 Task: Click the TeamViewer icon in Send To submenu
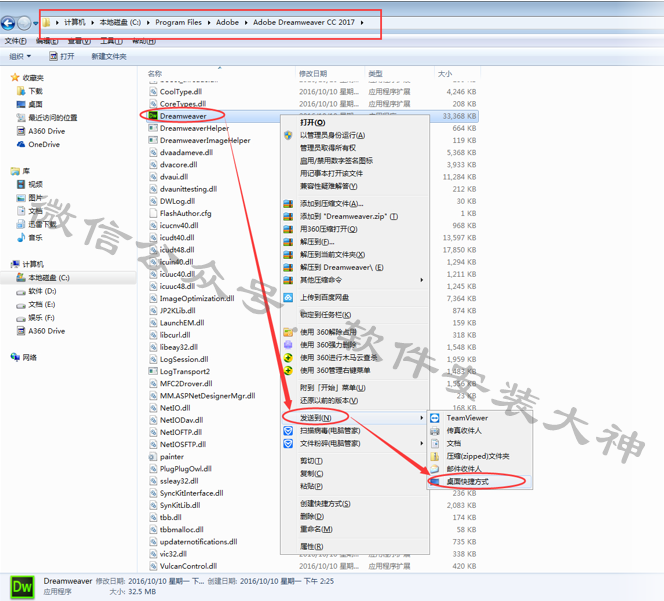[434, 418]
